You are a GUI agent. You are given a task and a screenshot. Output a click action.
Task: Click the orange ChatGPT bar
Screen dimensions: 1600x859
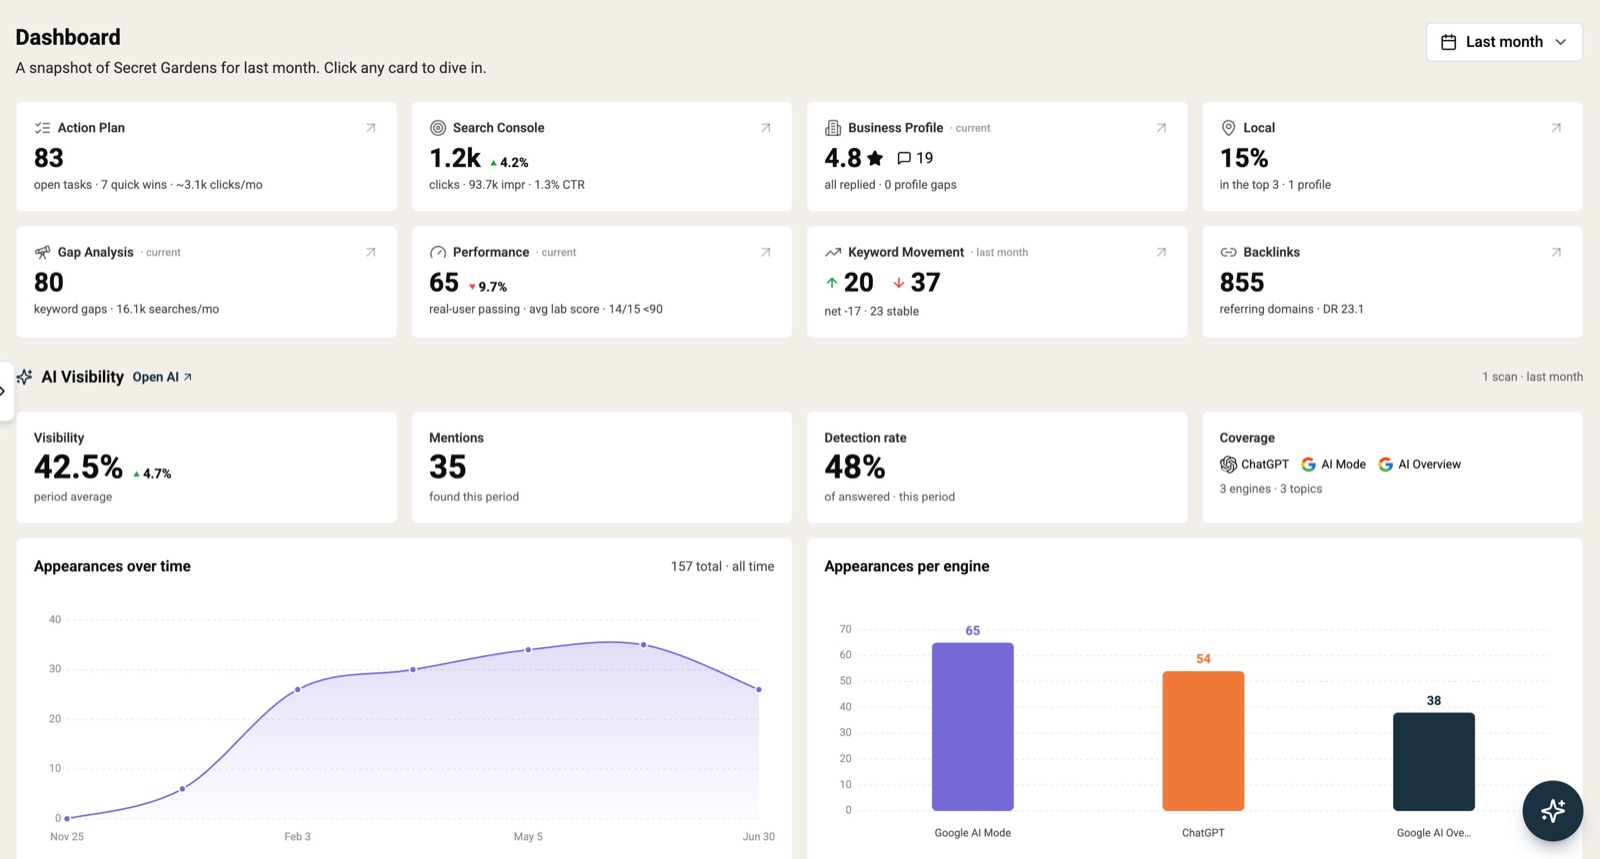coord(1203,740)
